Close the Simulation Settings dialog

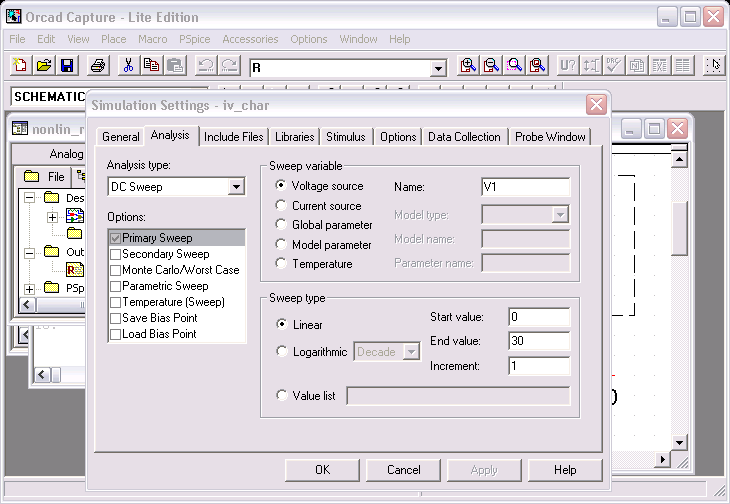pyautogui.click(x=596, y=105)
